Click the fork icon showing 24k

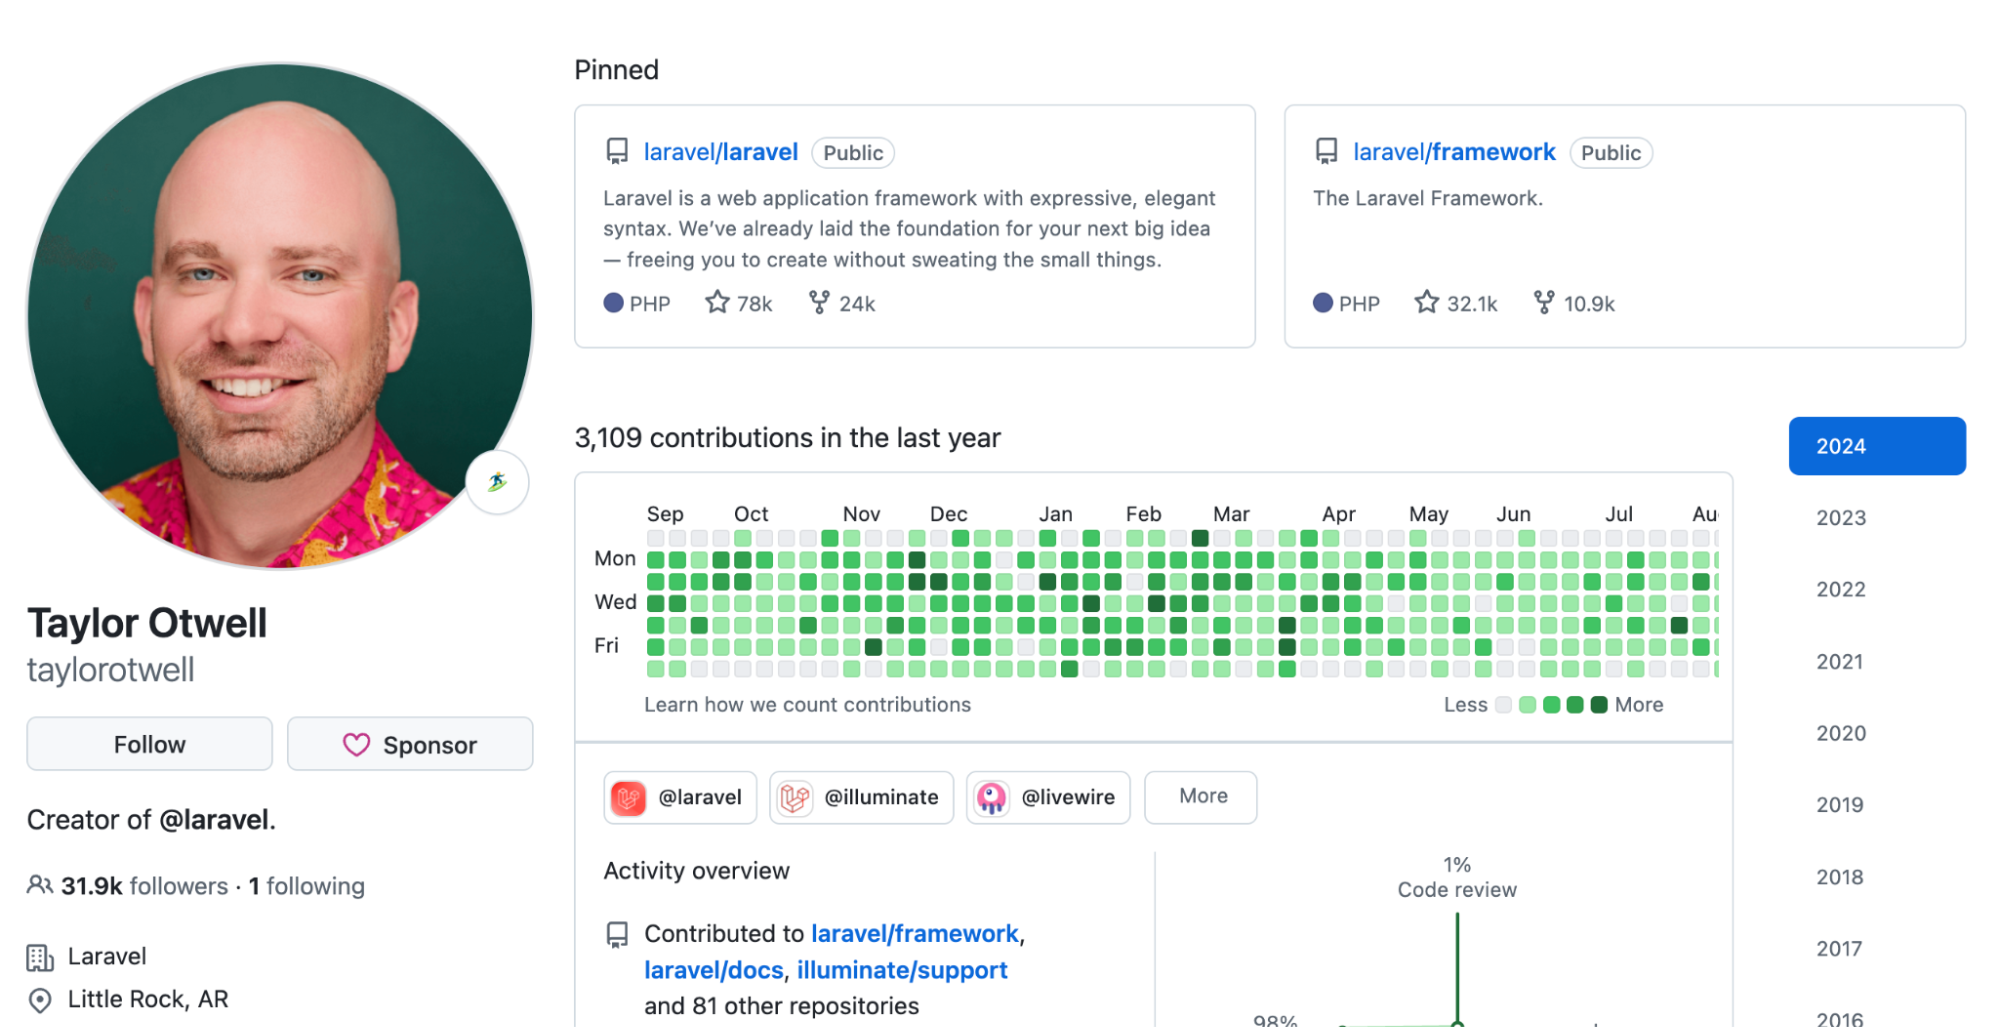click(x=819, y=302)
